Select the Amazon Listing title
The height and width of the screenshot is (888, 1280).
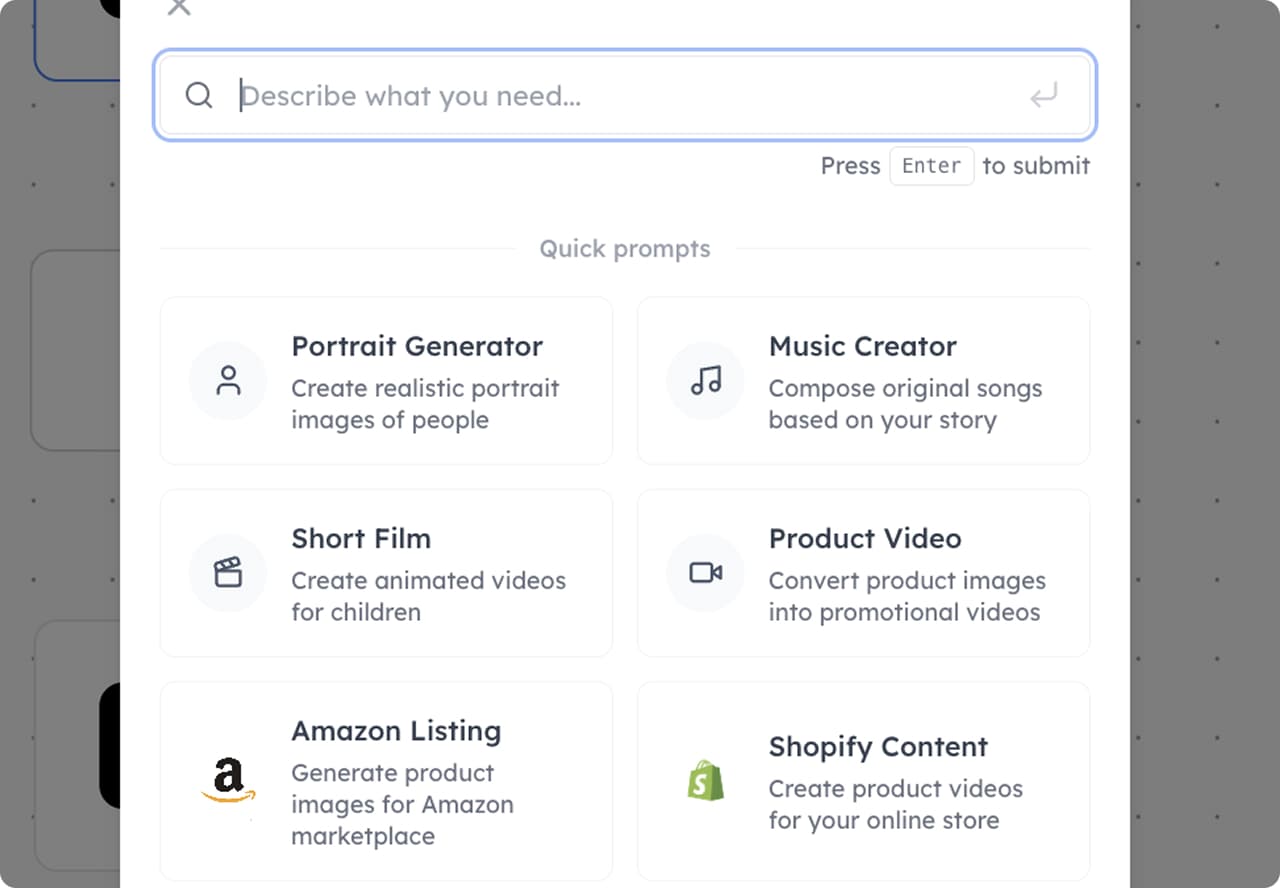[396, 731]
